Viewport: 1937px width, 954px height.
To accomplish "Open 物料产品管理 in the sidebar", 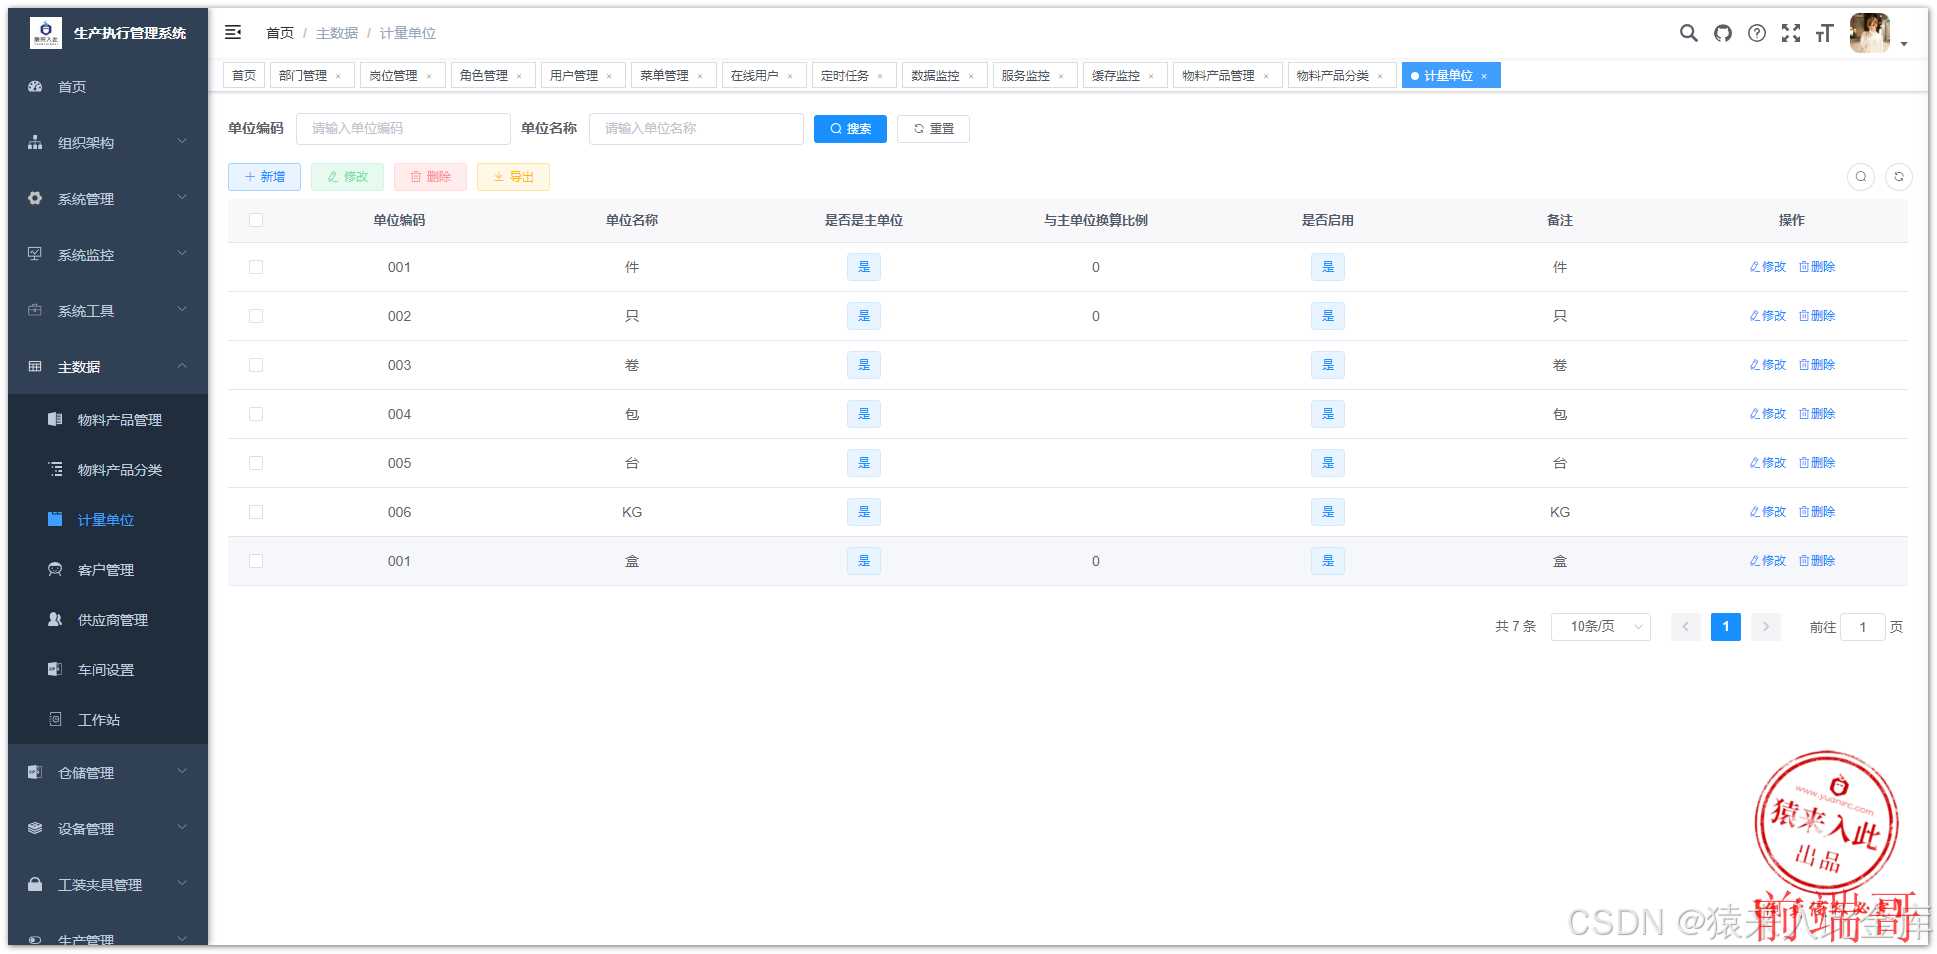I will 108,420.
